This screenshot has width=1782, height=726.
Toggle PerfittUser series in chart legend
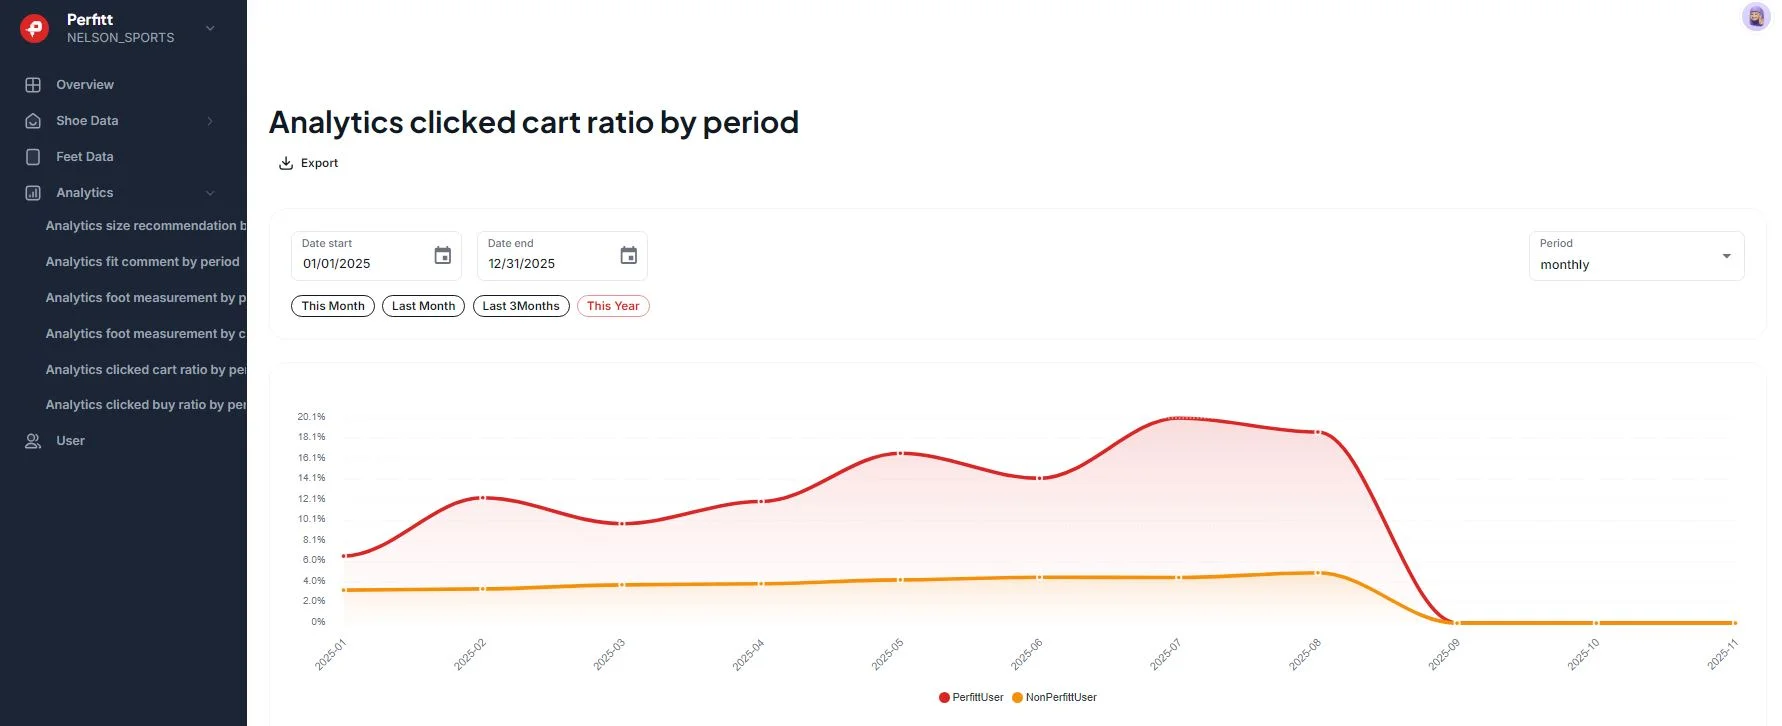tap(971, 698)
